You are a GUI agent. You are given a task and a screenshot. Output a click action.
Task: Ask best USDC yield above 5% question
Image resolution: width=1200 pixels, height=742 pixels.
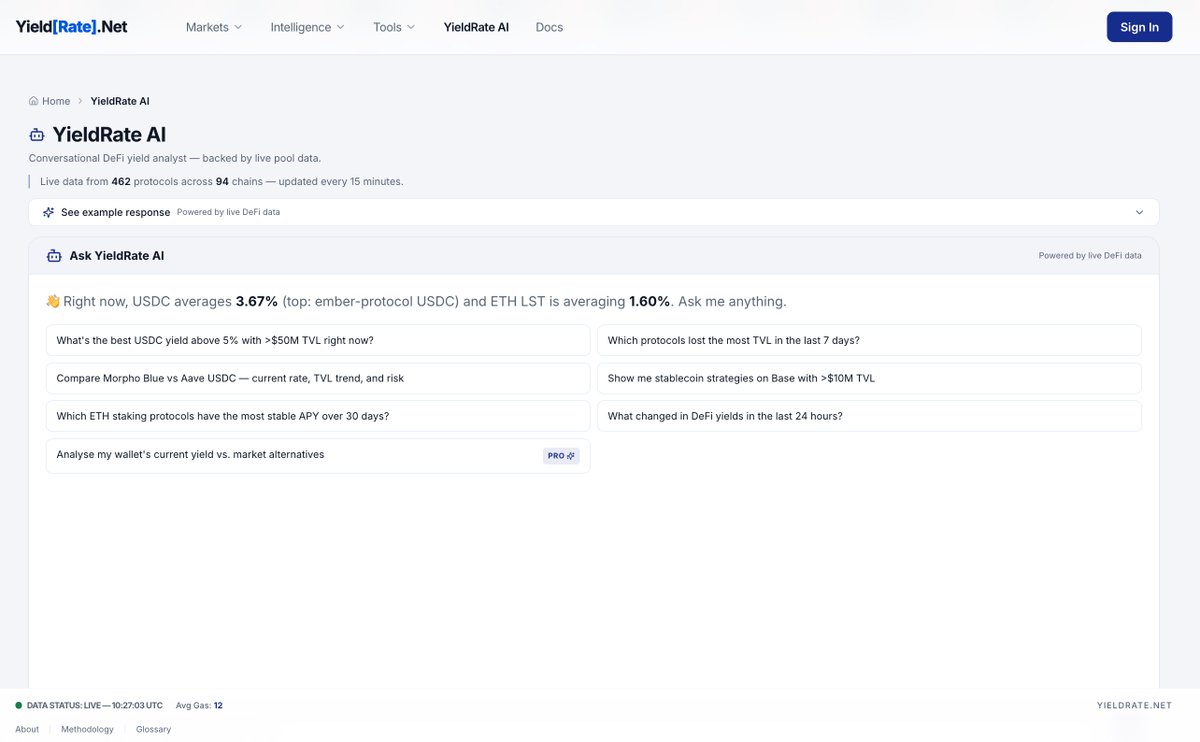pyautogui.click(x=318, y=340)
